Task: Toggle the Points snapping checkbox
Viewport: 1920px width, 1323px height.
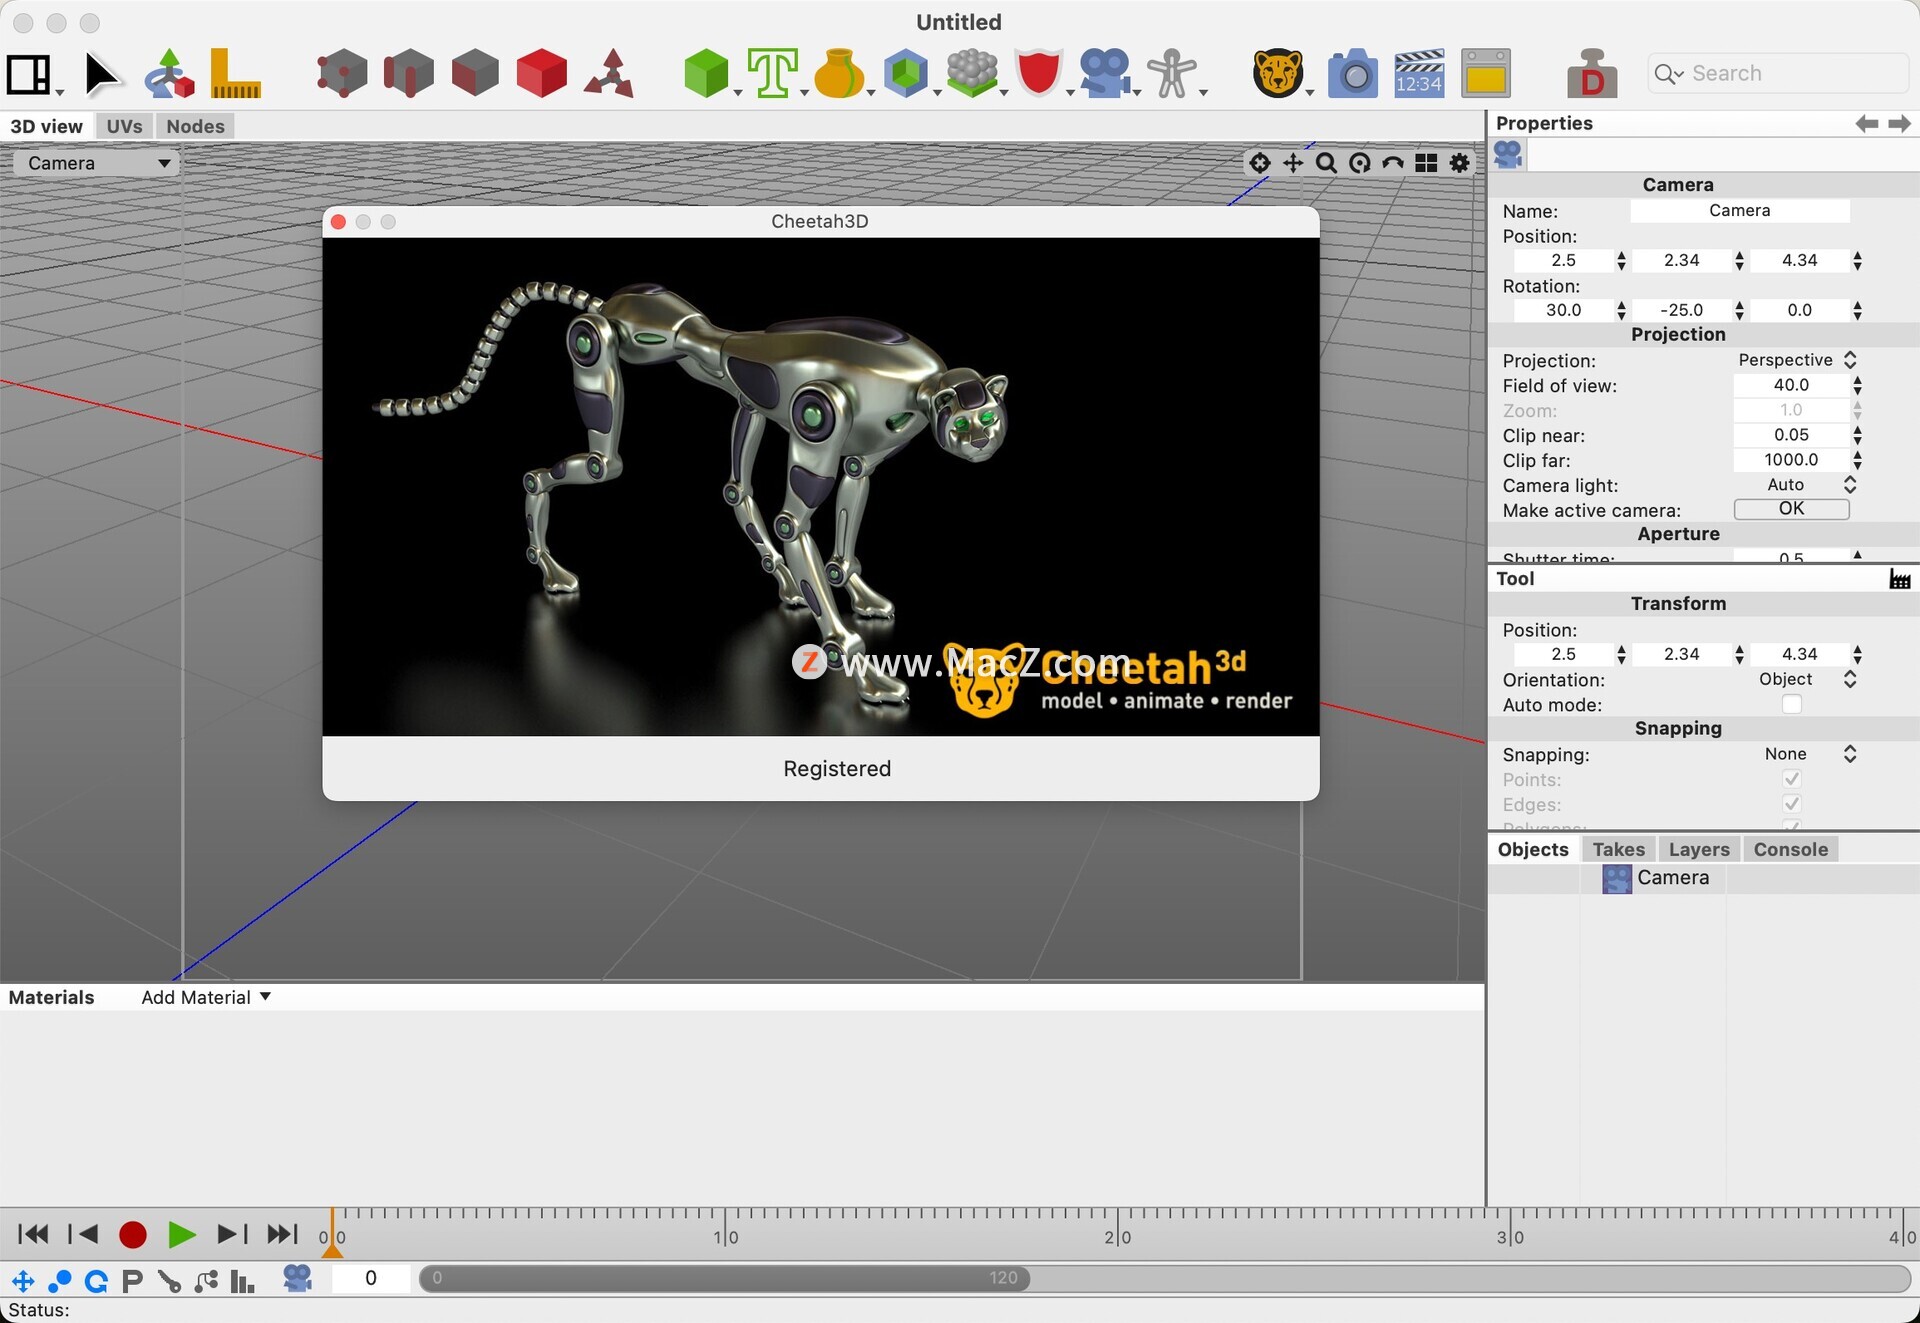Action: (1792, 779)
